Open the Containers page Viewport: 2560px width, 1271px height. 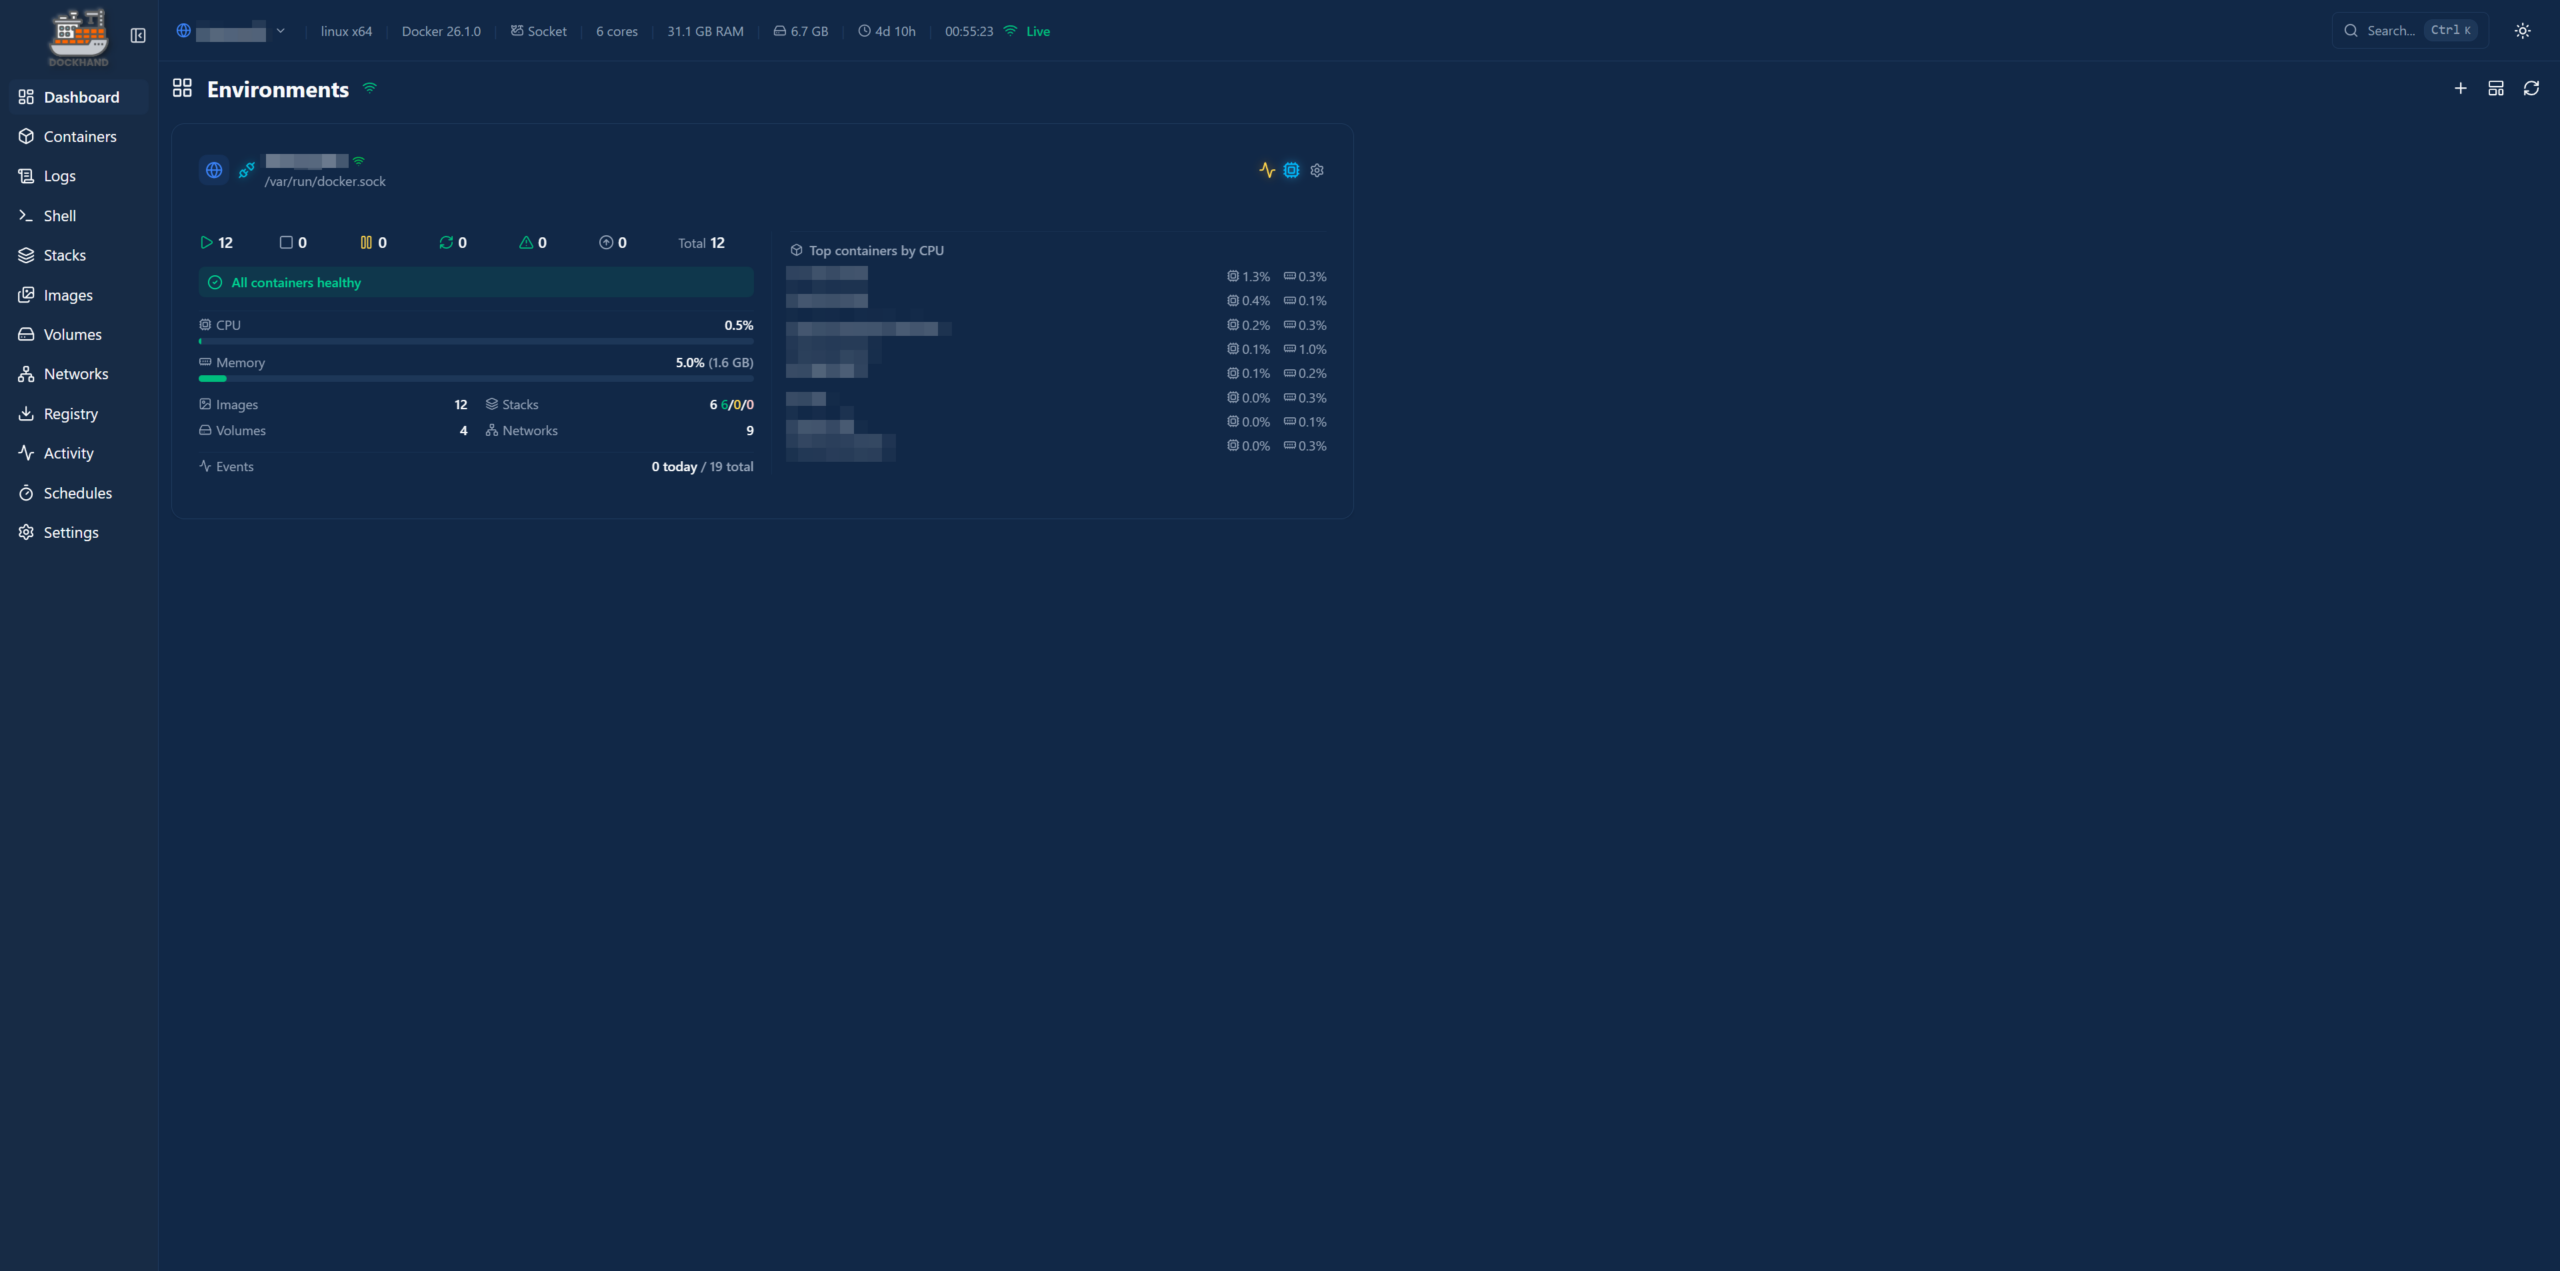[x=79, y=137]
